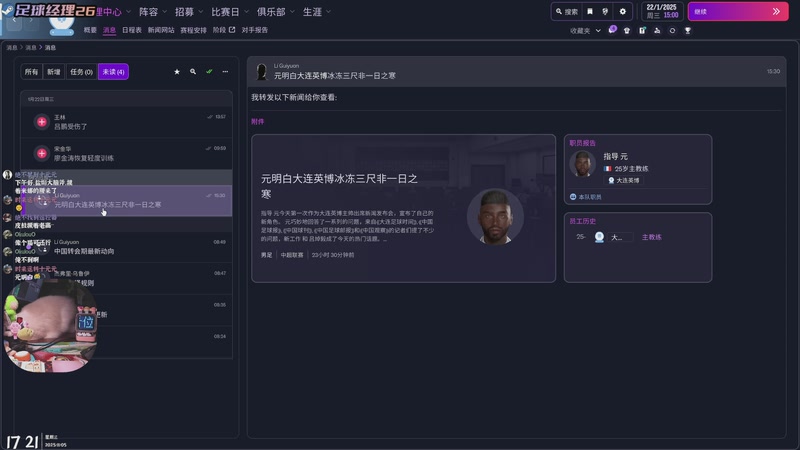Click the 中超联赛 tag on news card
800x450 pixels.
292,255
